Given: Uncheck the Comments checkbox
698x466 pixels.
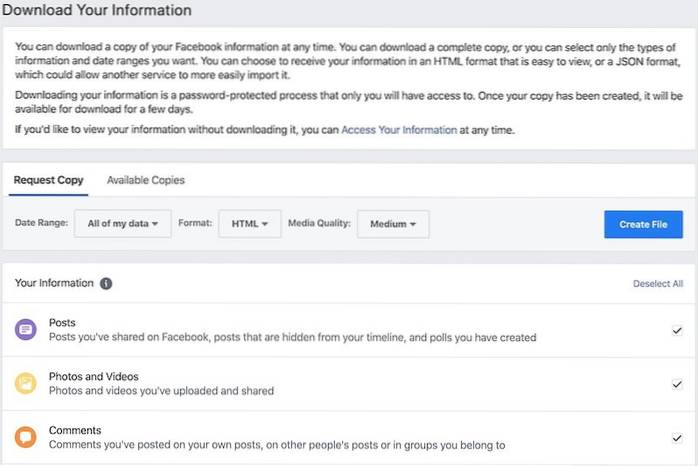Looking at the screenshot, I should click(677, 438).
